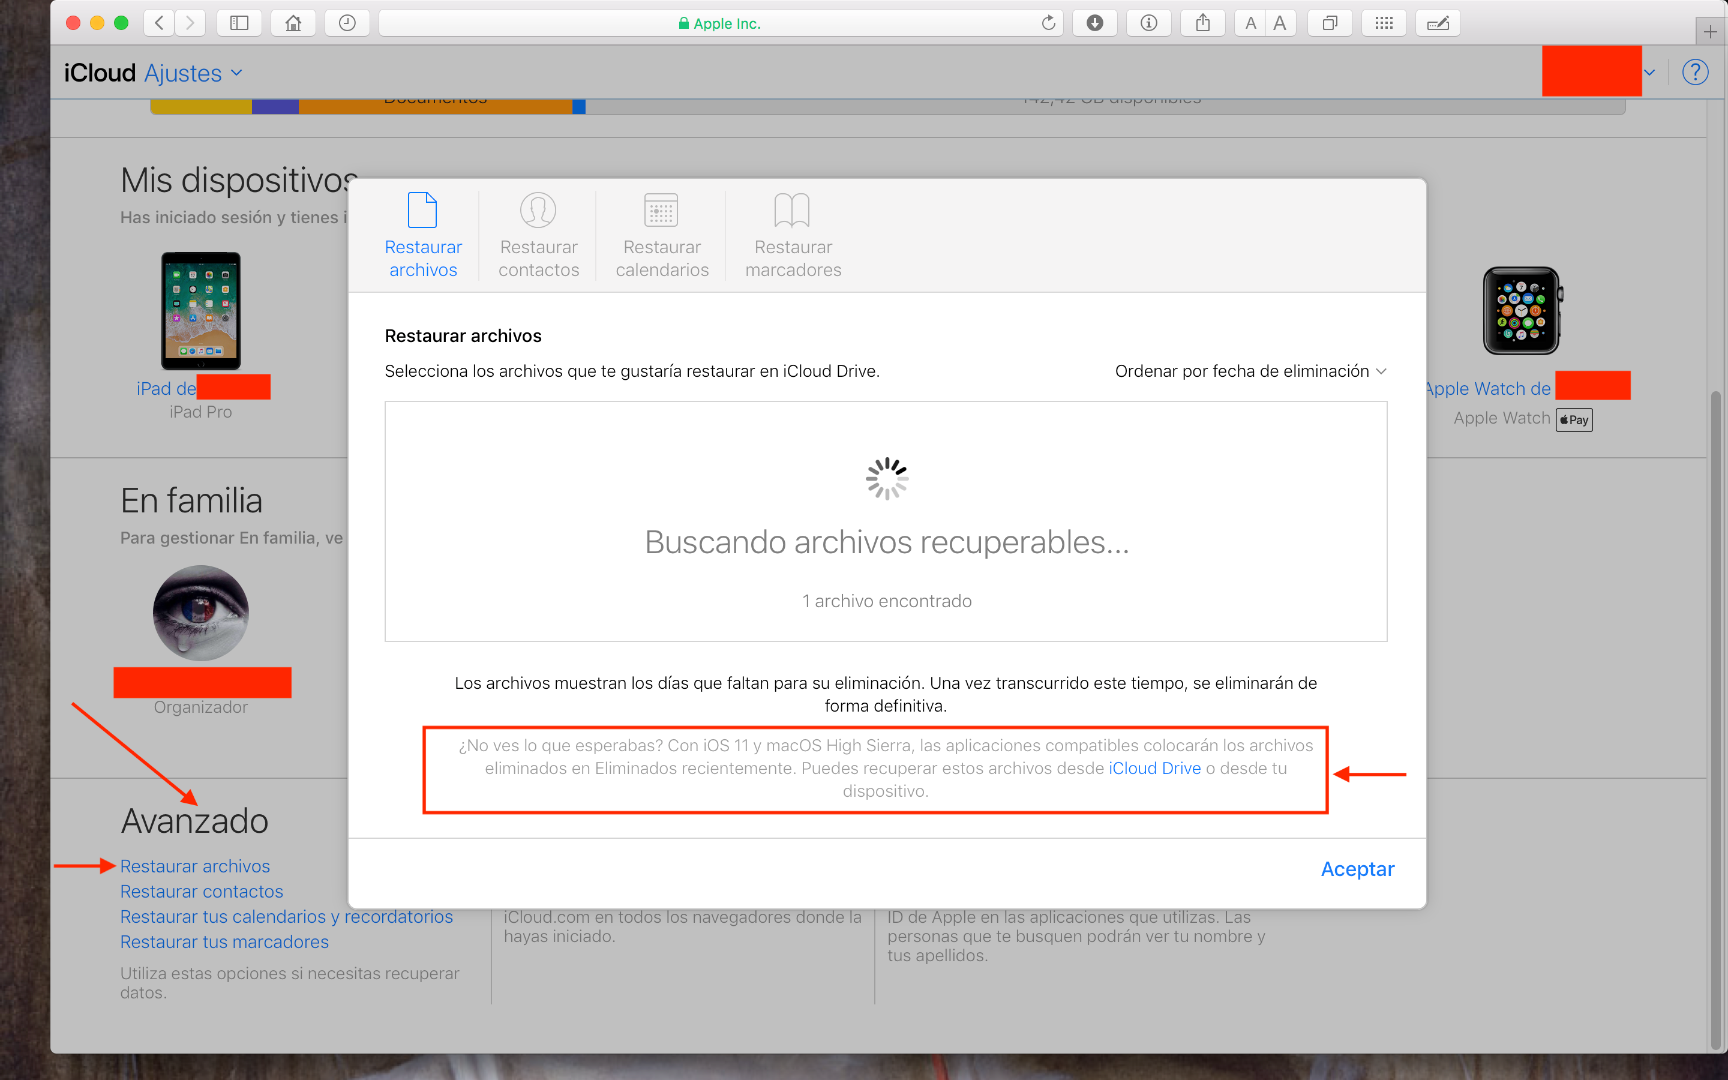
Task: Open the downloads arrow icon
Action: [x=1095, y=23]
